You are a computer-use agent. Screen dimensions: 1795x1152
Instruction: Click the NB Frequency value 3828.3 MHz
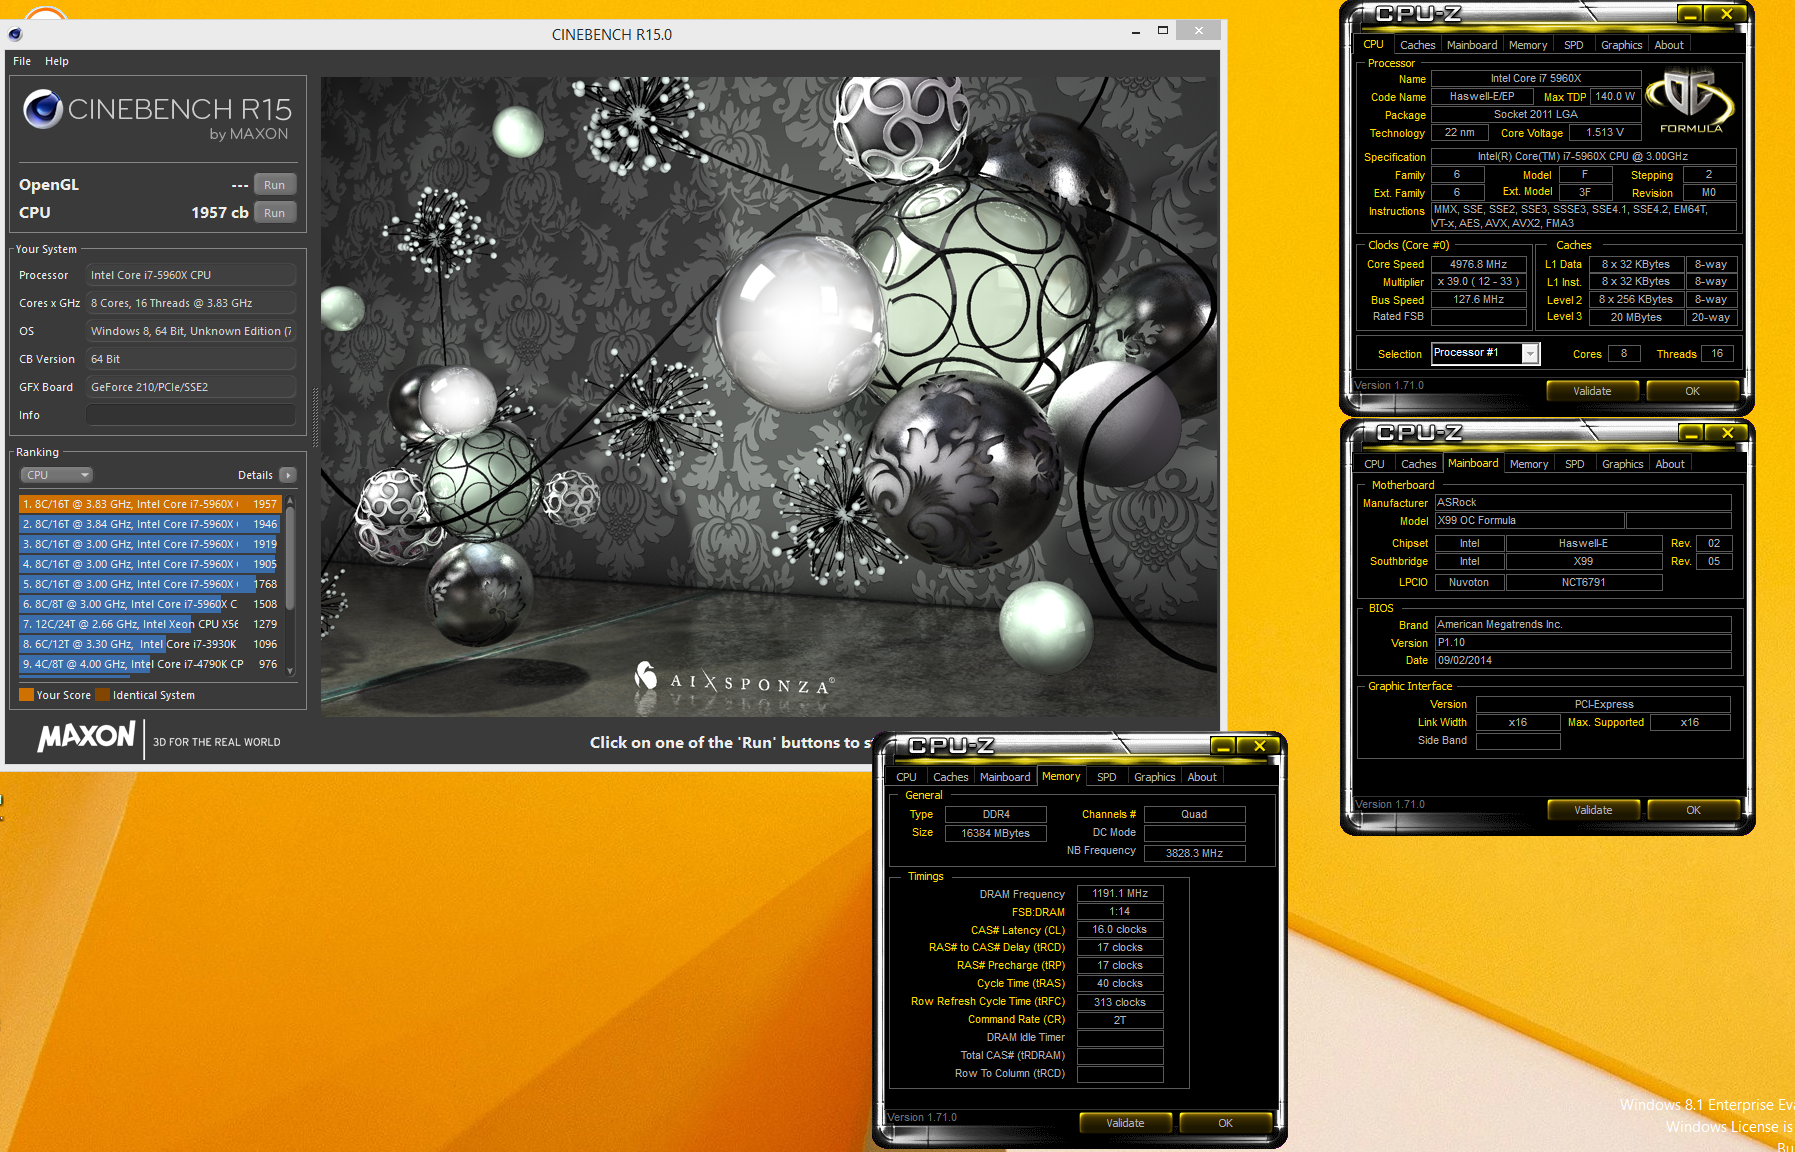pyautogui.click(x=1194, y=853)
